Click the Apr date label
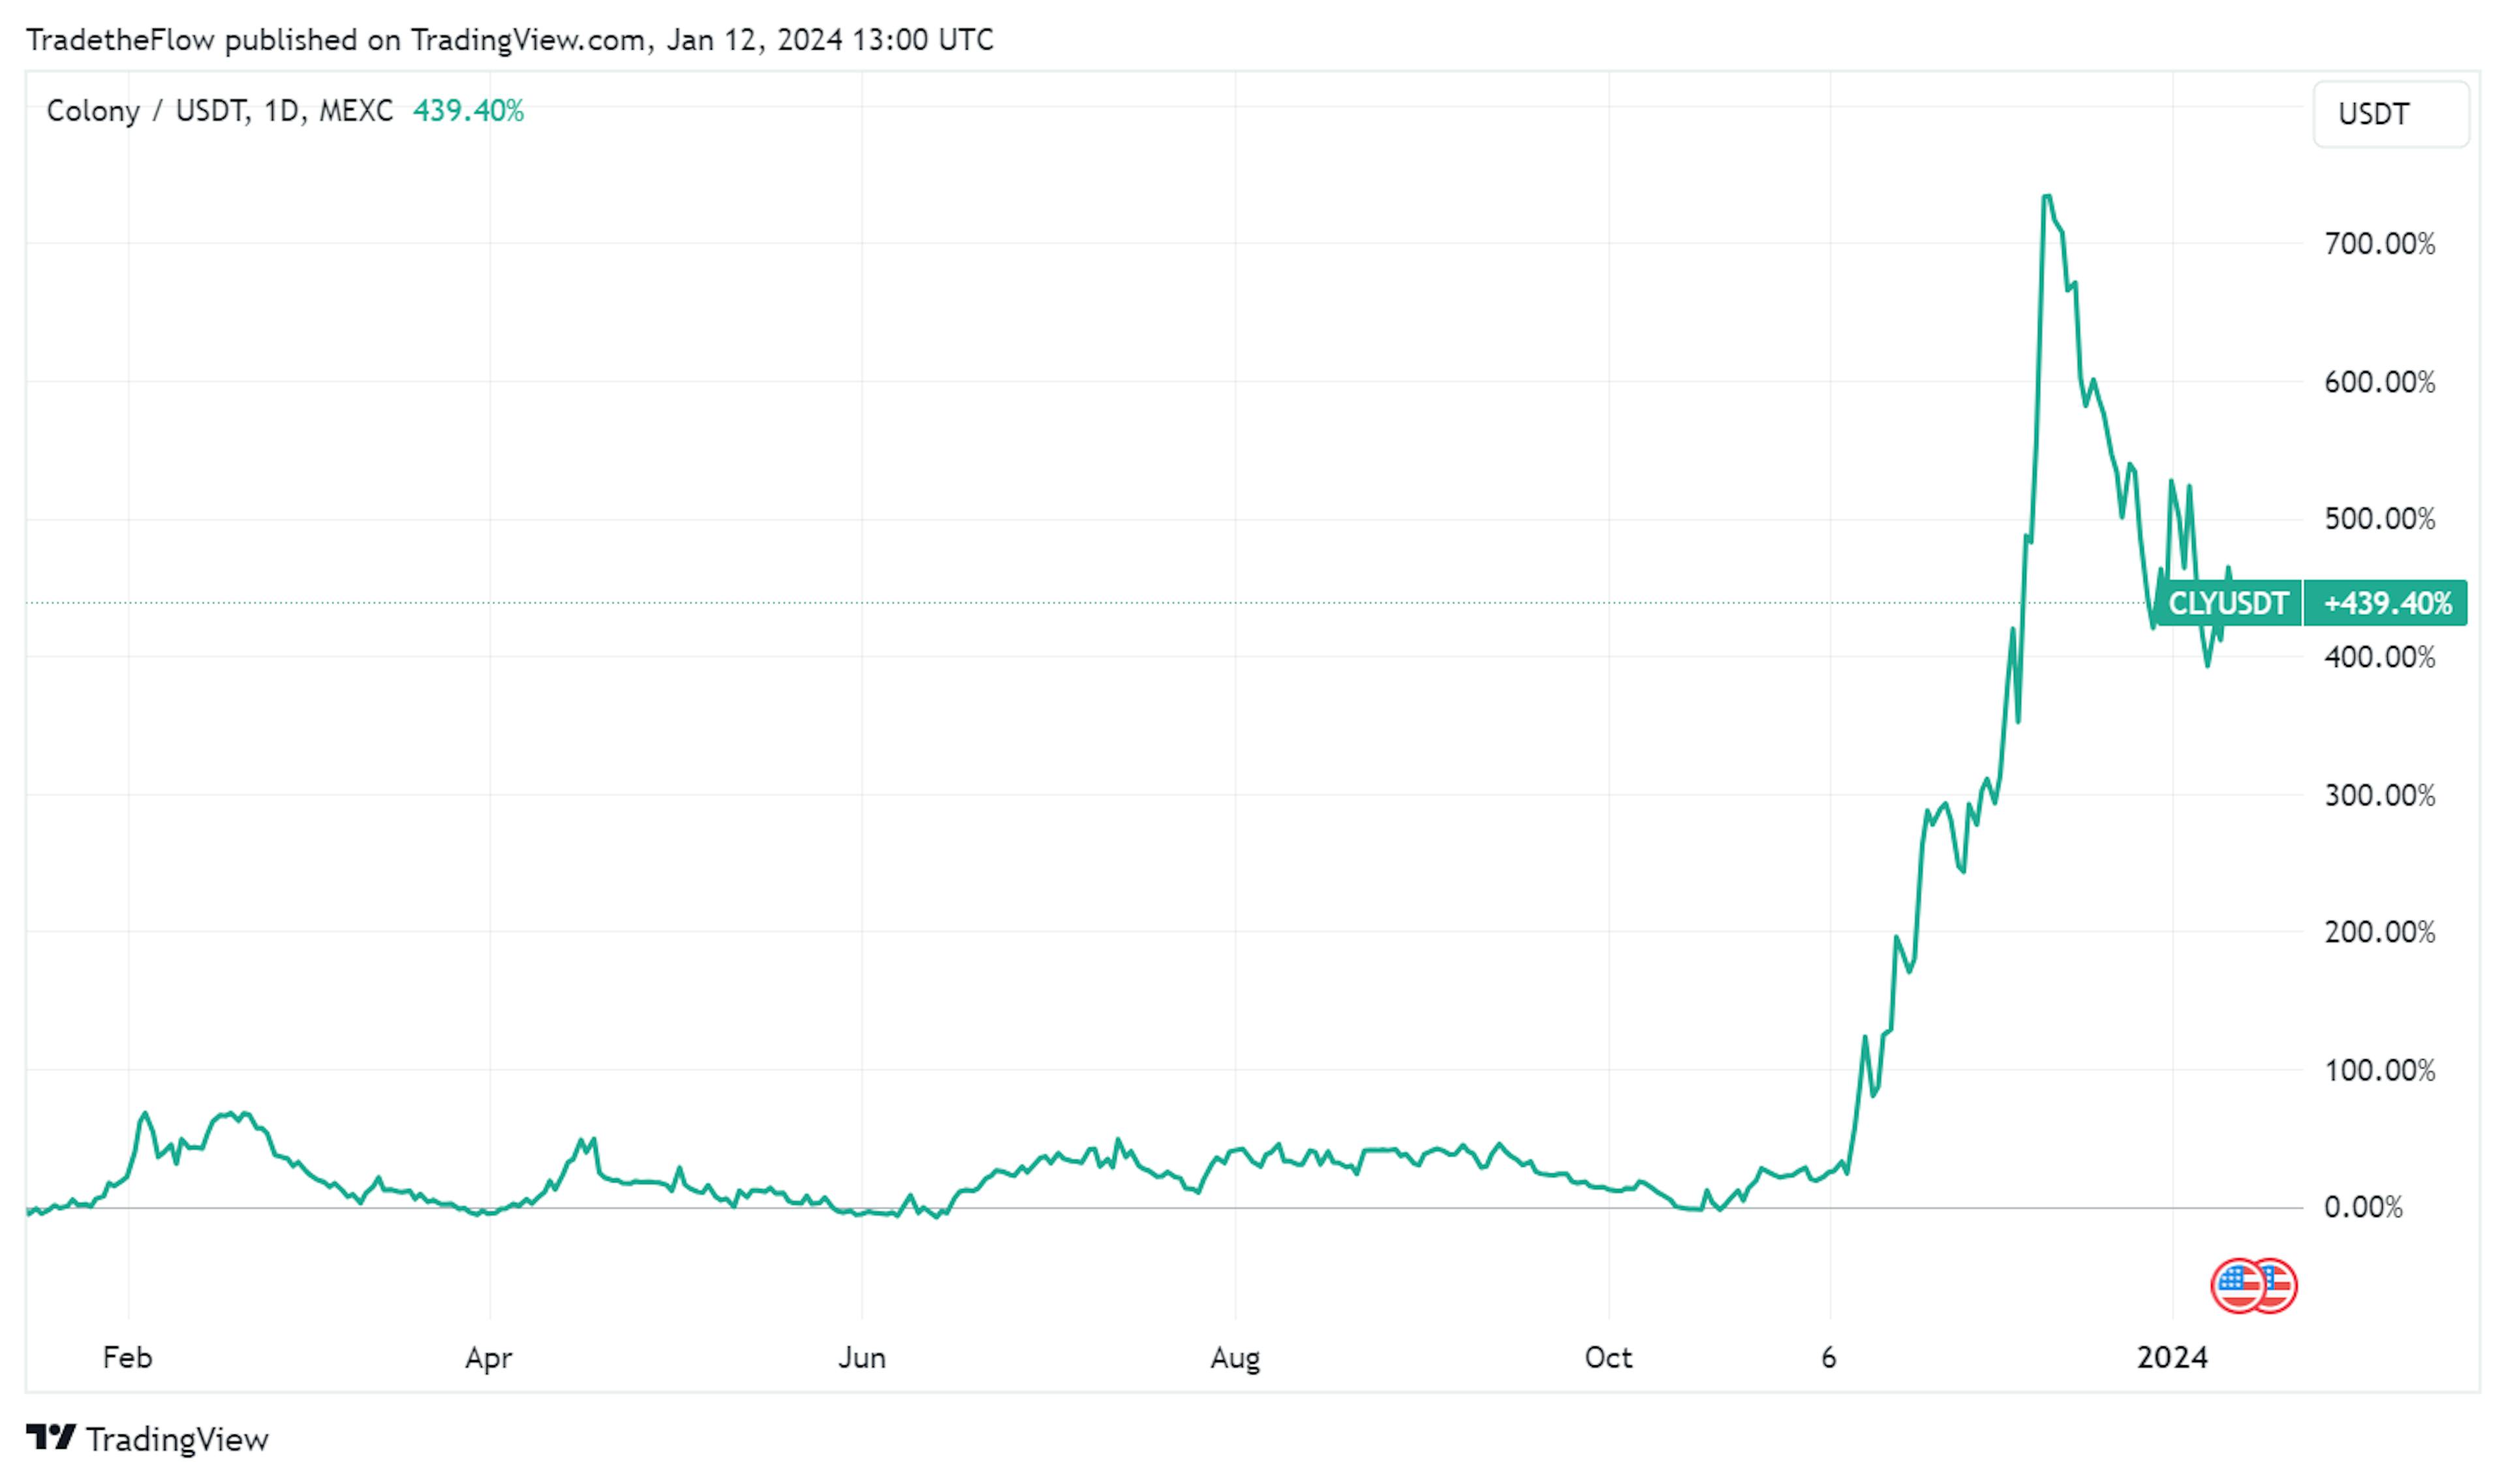This screenshot has width=2506, height=1484. coord(489,1358)
